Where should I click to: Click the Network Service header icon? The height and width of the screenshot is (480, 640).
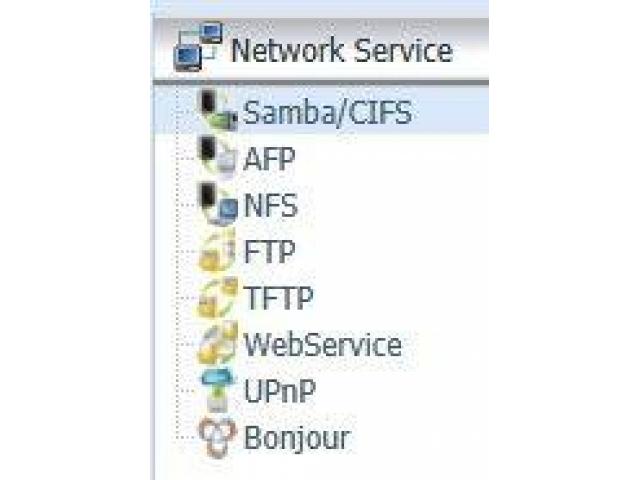(198, 49)
